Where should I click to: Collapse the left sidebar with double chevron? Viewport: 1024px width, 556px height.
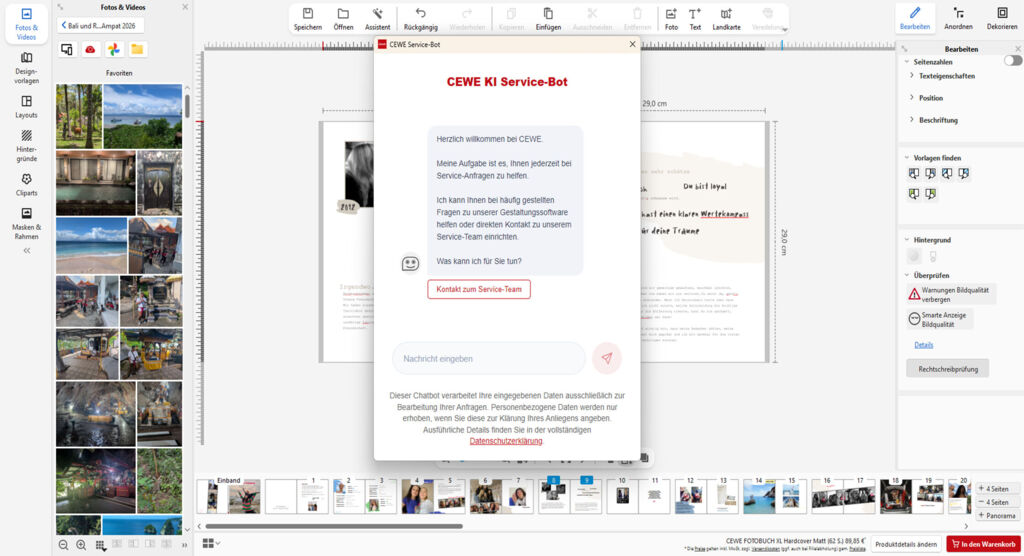[x=27, y=250]
